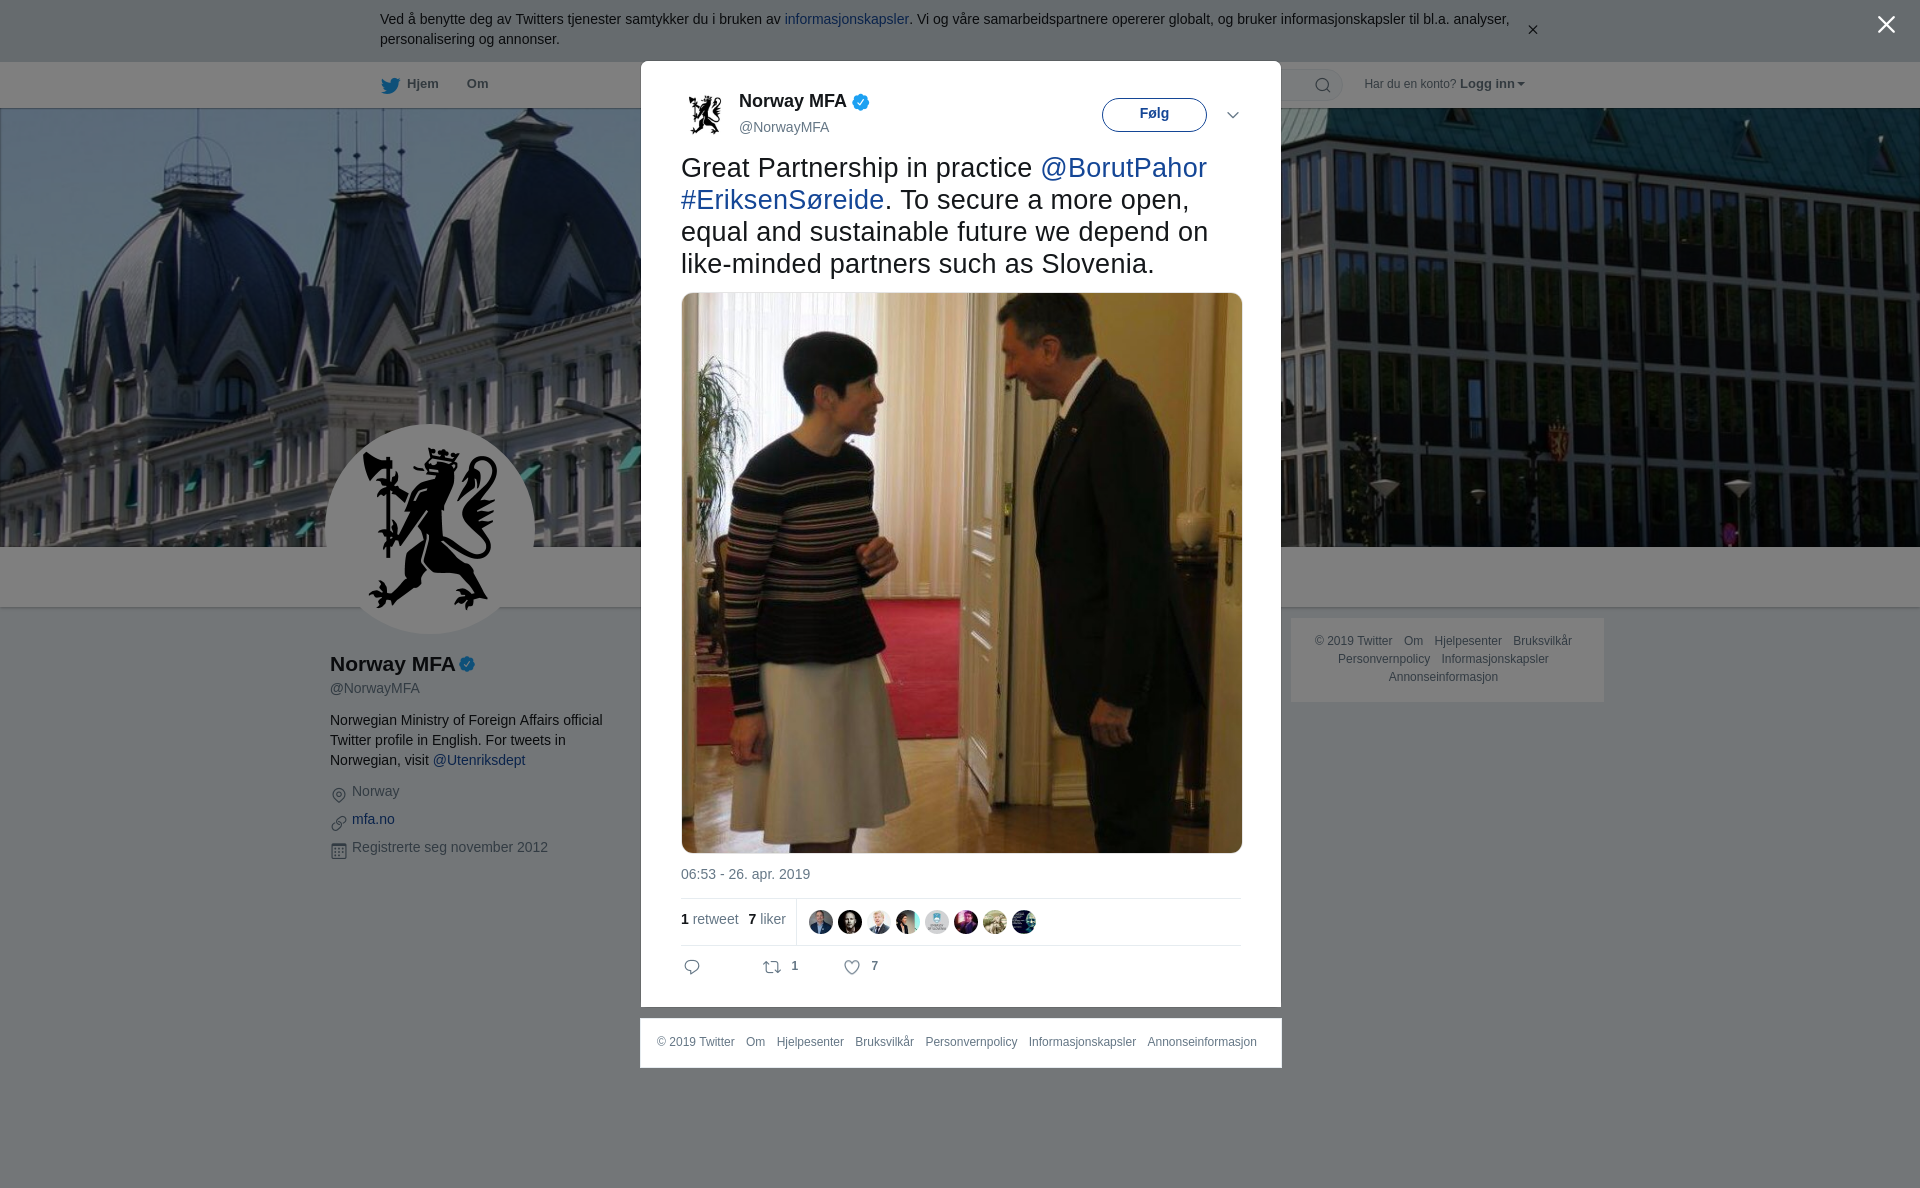Click the Twitter bird Hjem icon
Image resolution: width=1920 pixels, height=1188 pixels.
pyautogui.click(x=390, y=86)
